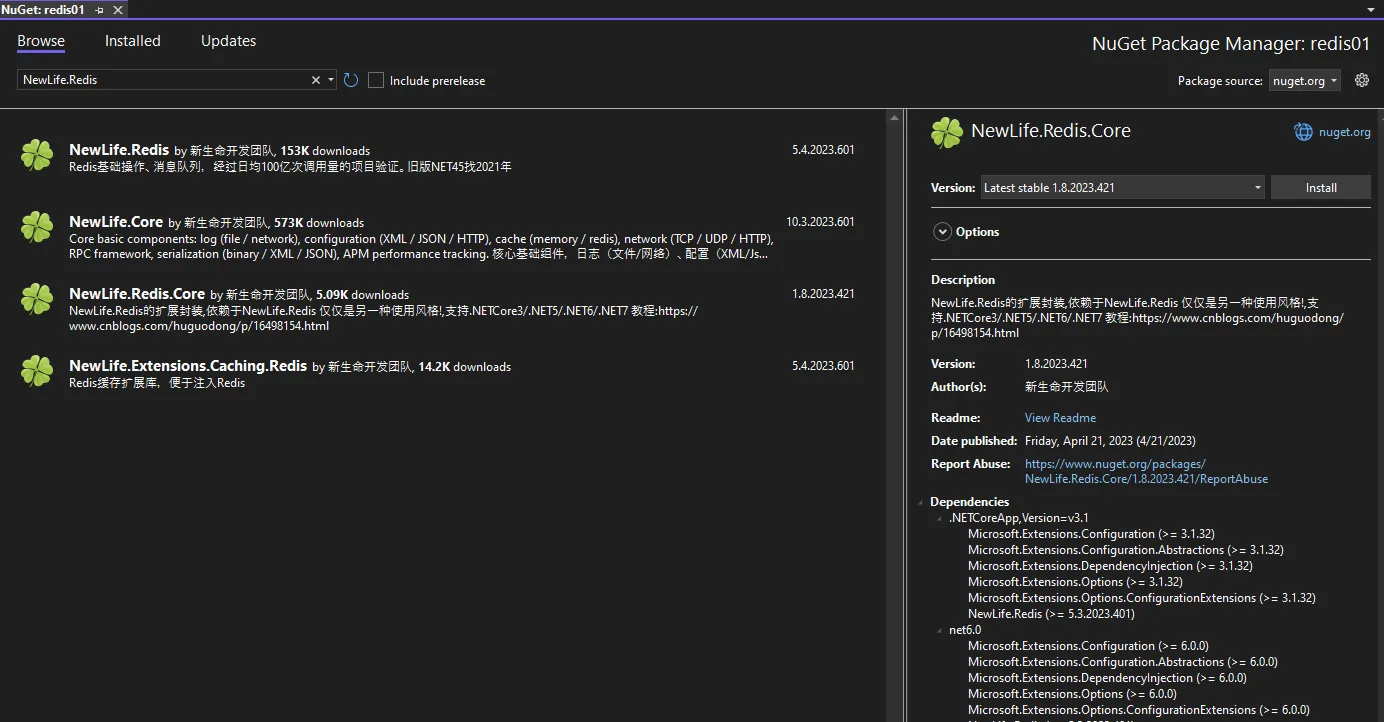Click version 1.8.2023.421 in the package list

point(823,294)
